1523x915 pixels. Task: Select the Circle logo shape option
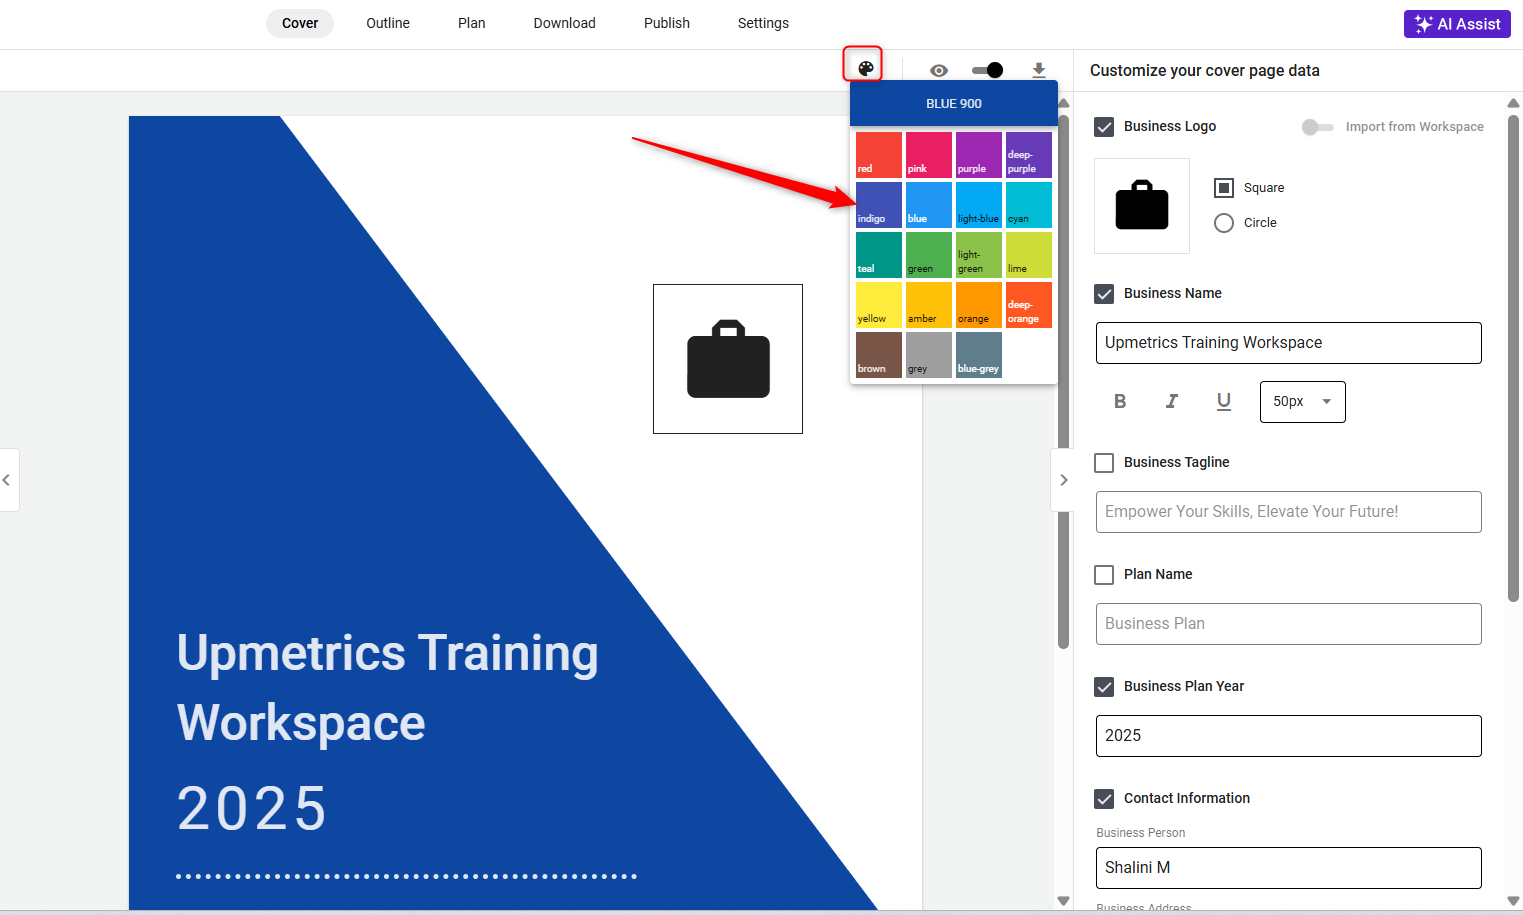click(1224, 223)
